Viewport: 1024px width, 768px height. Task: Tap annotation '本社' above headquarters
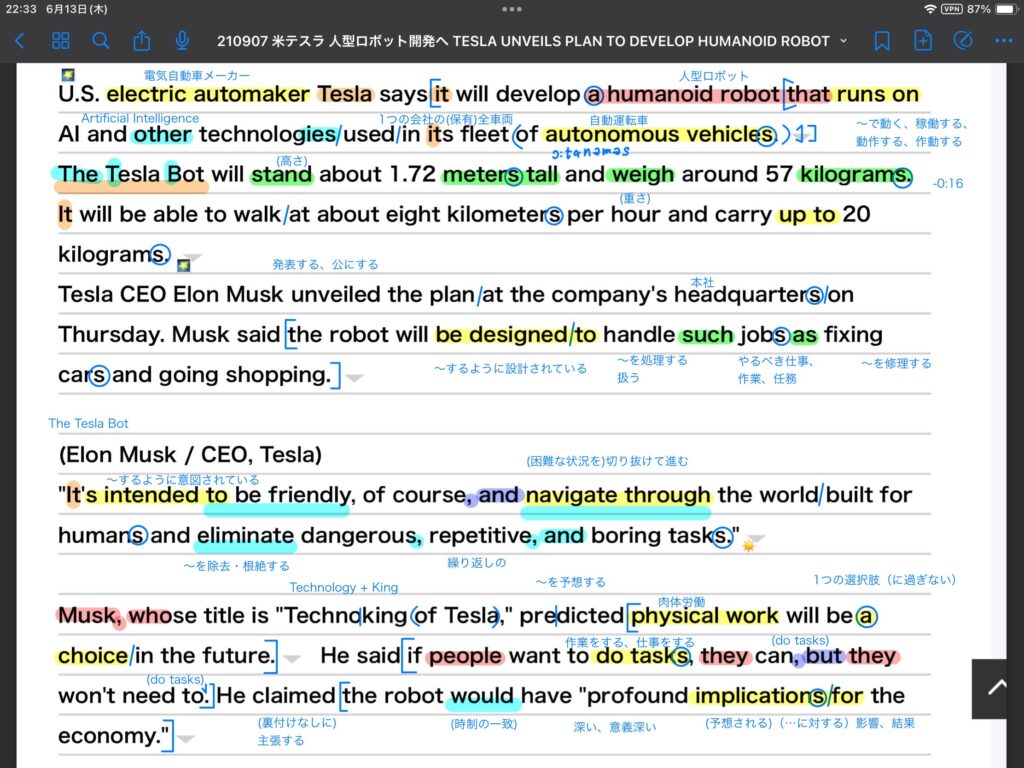pyautogui.click(x=703, y=282)
